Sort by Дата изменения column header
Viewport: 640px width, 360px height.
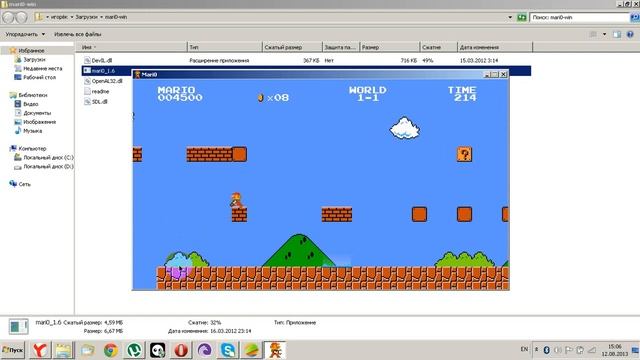click(495, 47)
